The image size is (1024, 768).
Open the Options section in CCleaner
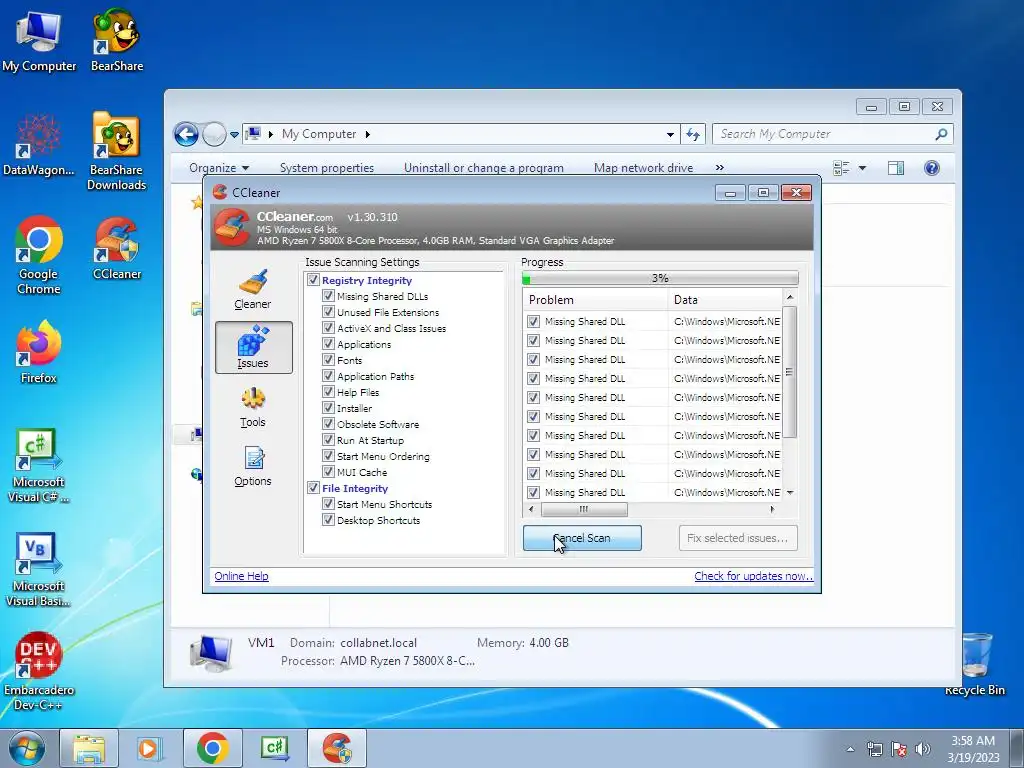[x=253, y=466]
